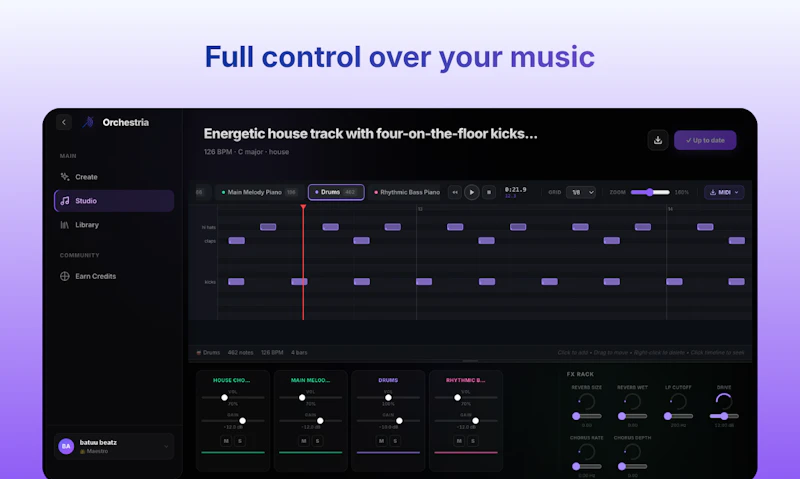Adjust the Chorus Depth slider
Viewport: 800px width, 479px height.
click(x=633, y=466)
